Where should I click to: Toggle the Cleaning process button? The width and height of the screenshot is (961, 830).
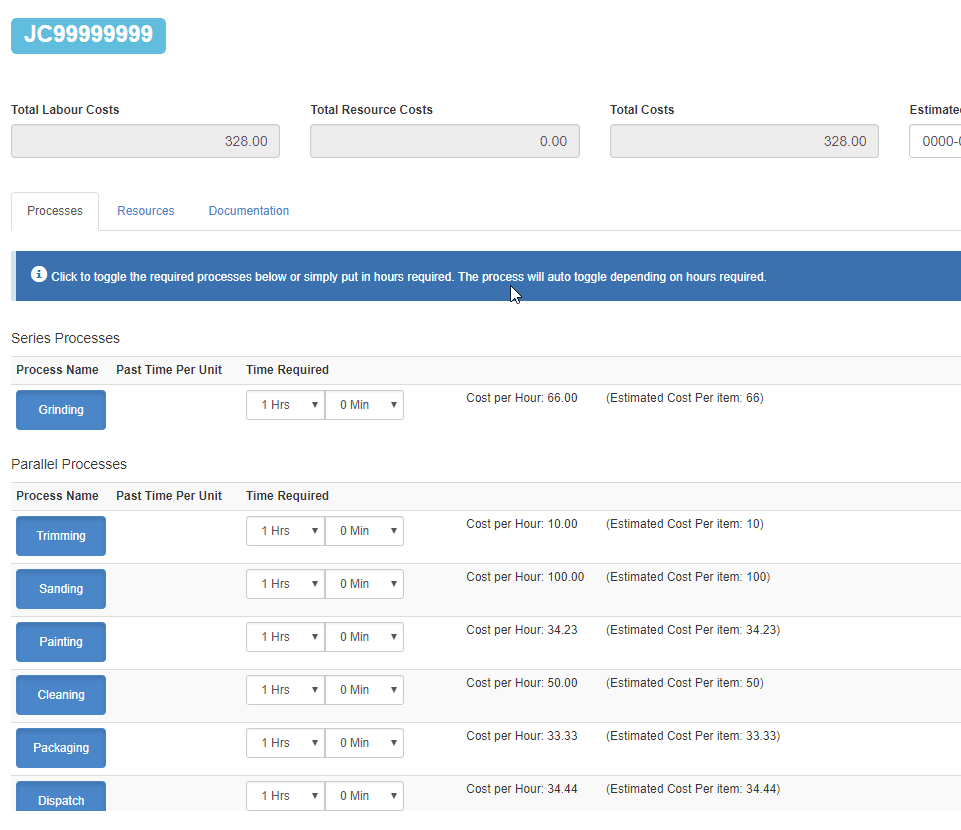61,695
